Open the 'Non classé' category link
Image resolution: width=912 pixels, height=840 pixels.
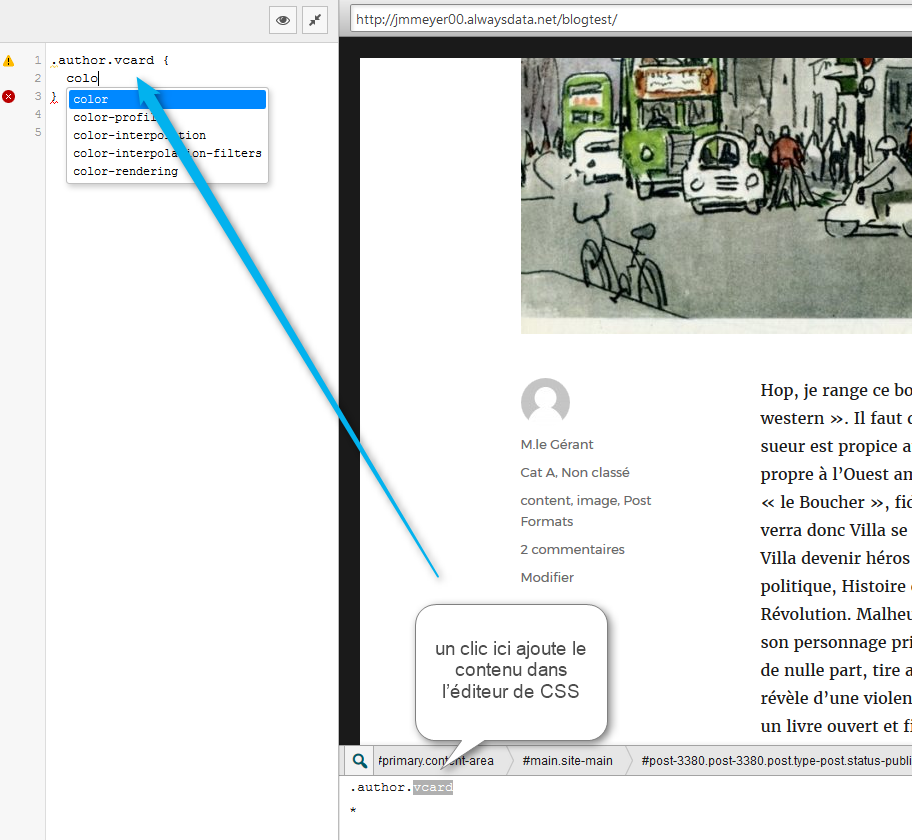point(596,472)
